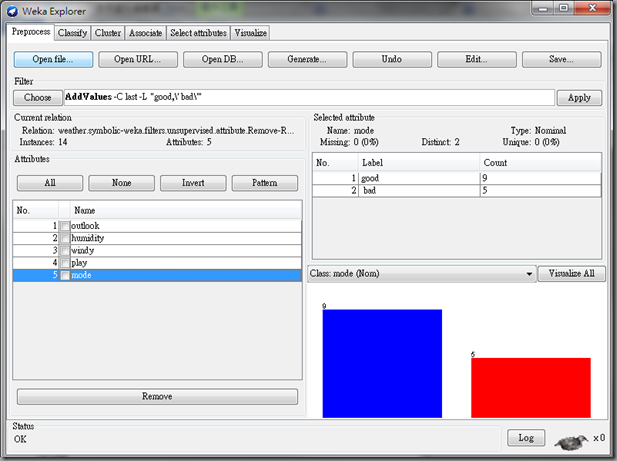
Task: Switch to the Associate tab
Action: [x=146, y=33]
